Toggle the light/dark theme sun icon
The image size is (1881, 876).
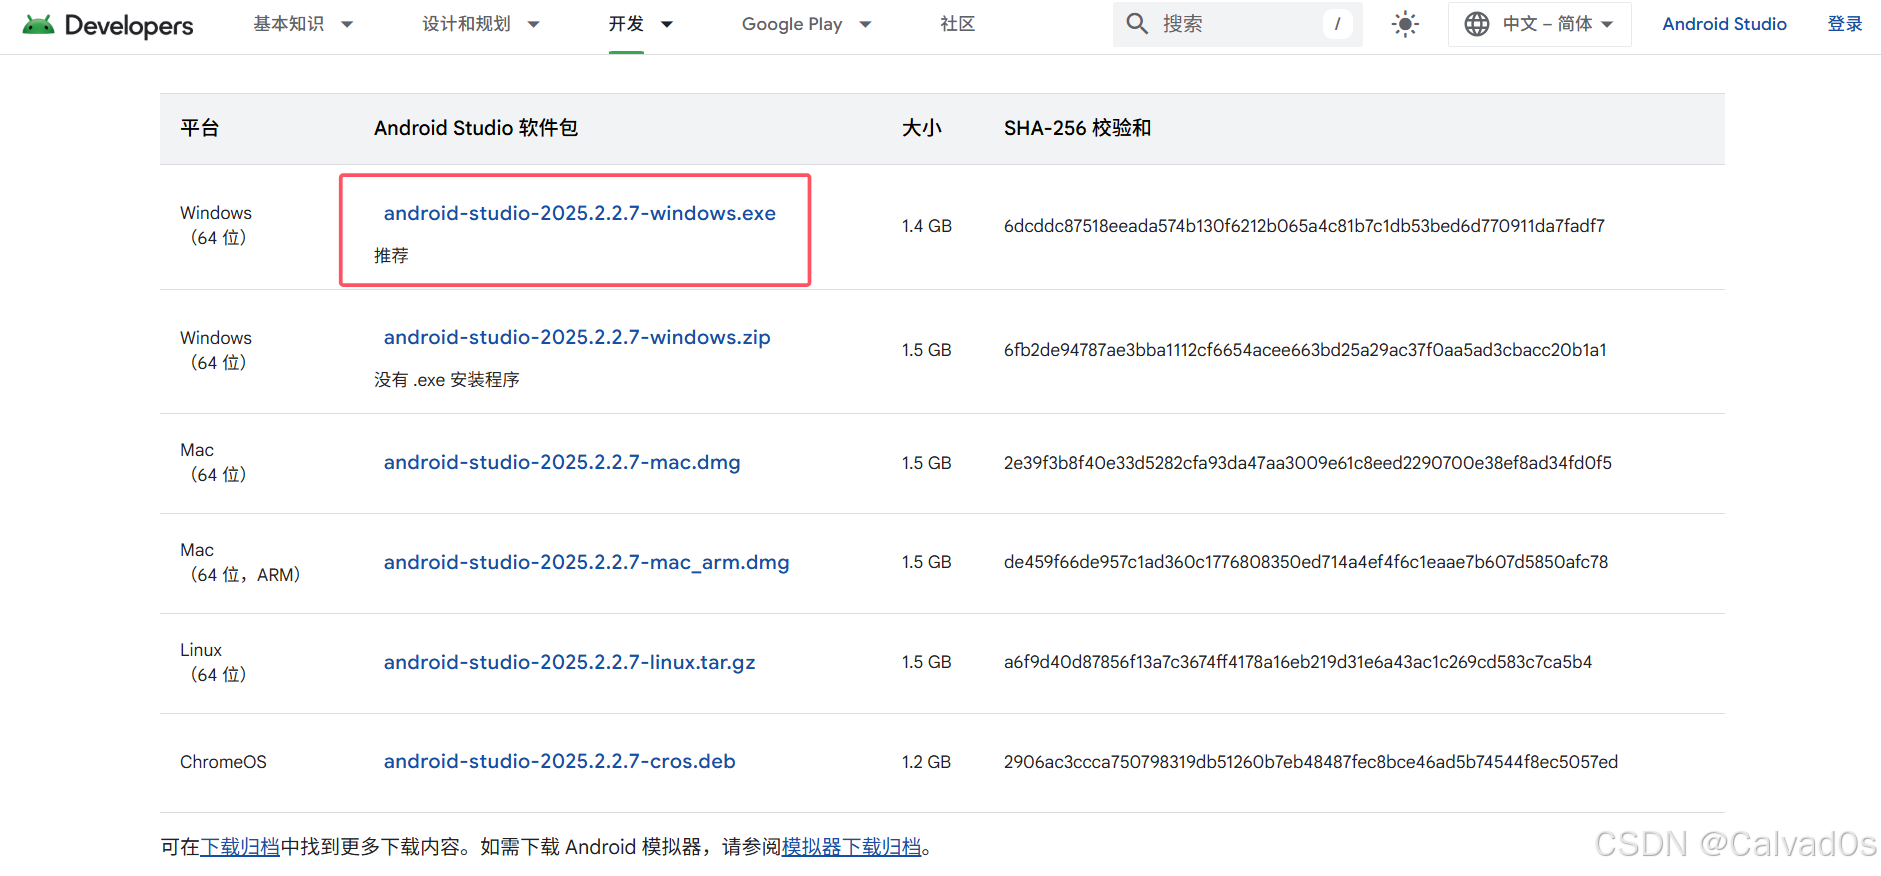1405,24
